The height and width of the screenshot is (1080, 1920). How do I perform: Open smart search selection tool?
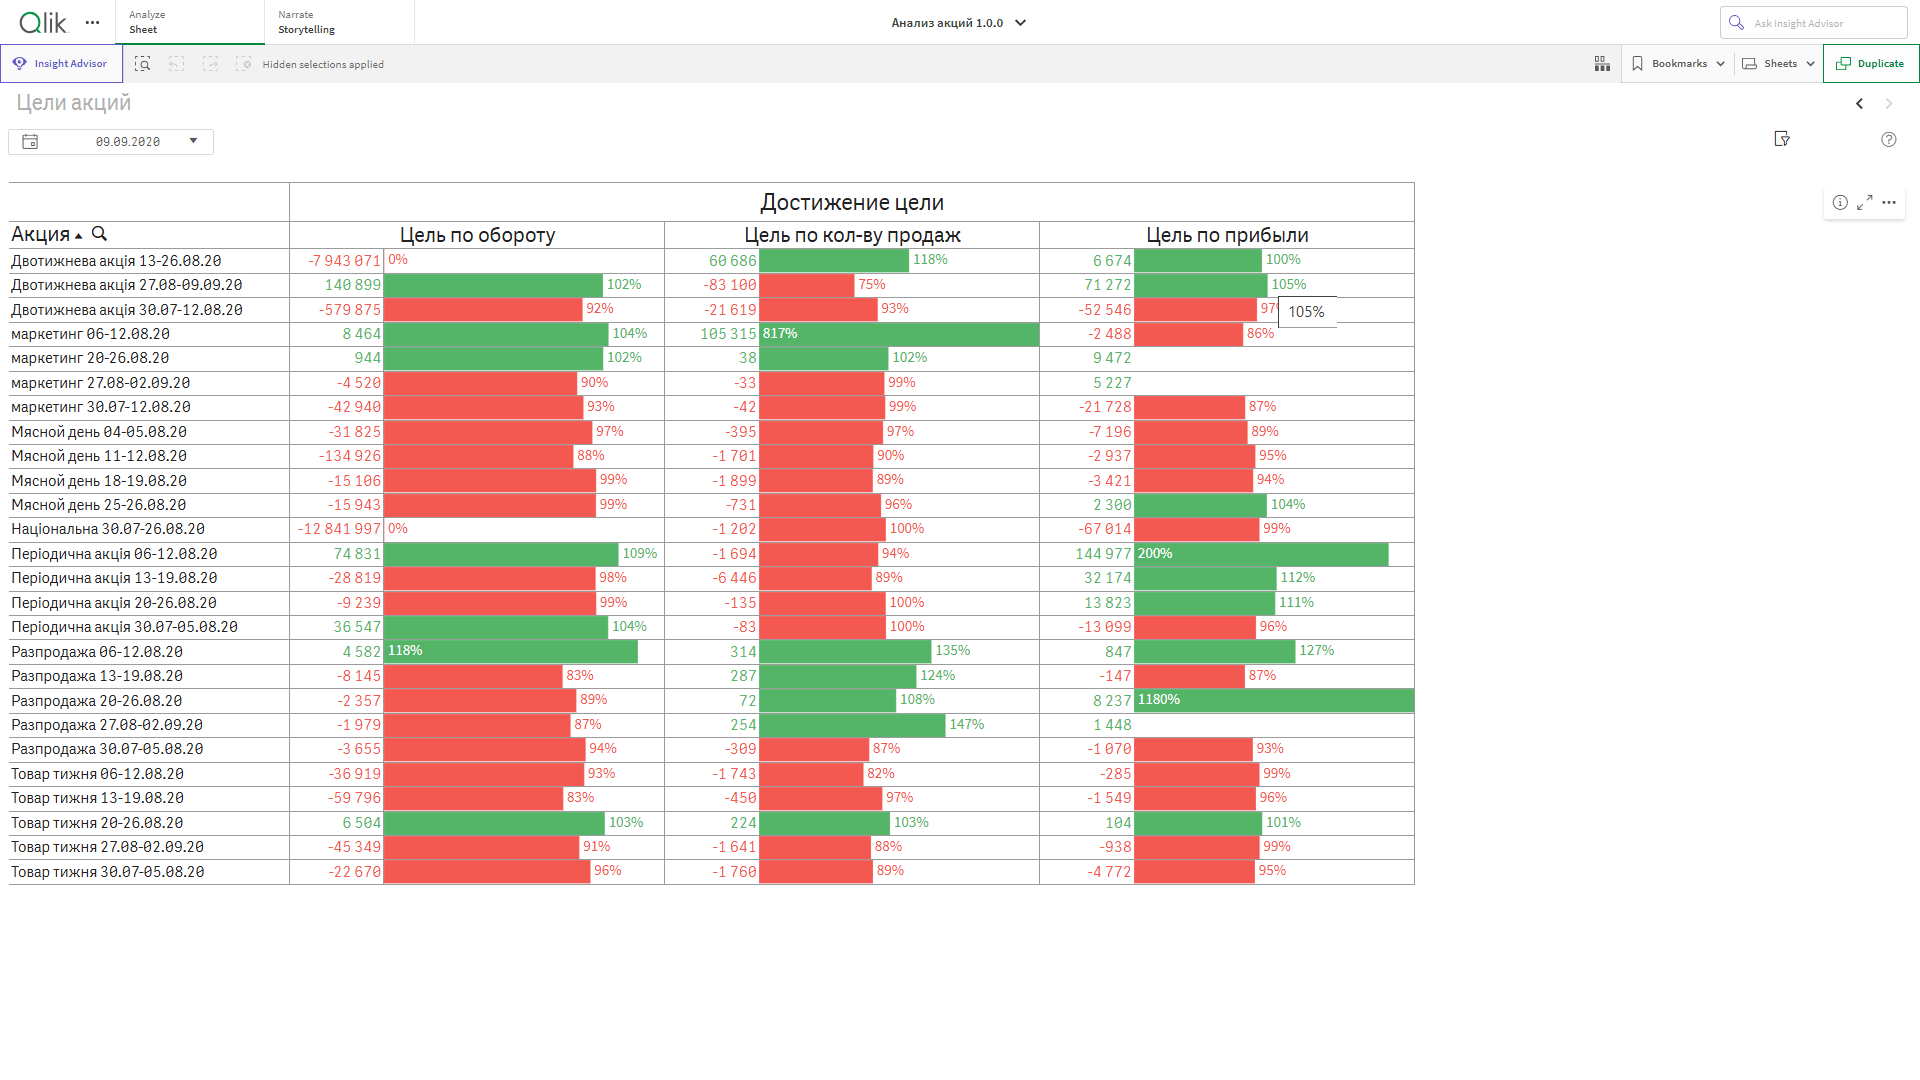tap(142, 64)
